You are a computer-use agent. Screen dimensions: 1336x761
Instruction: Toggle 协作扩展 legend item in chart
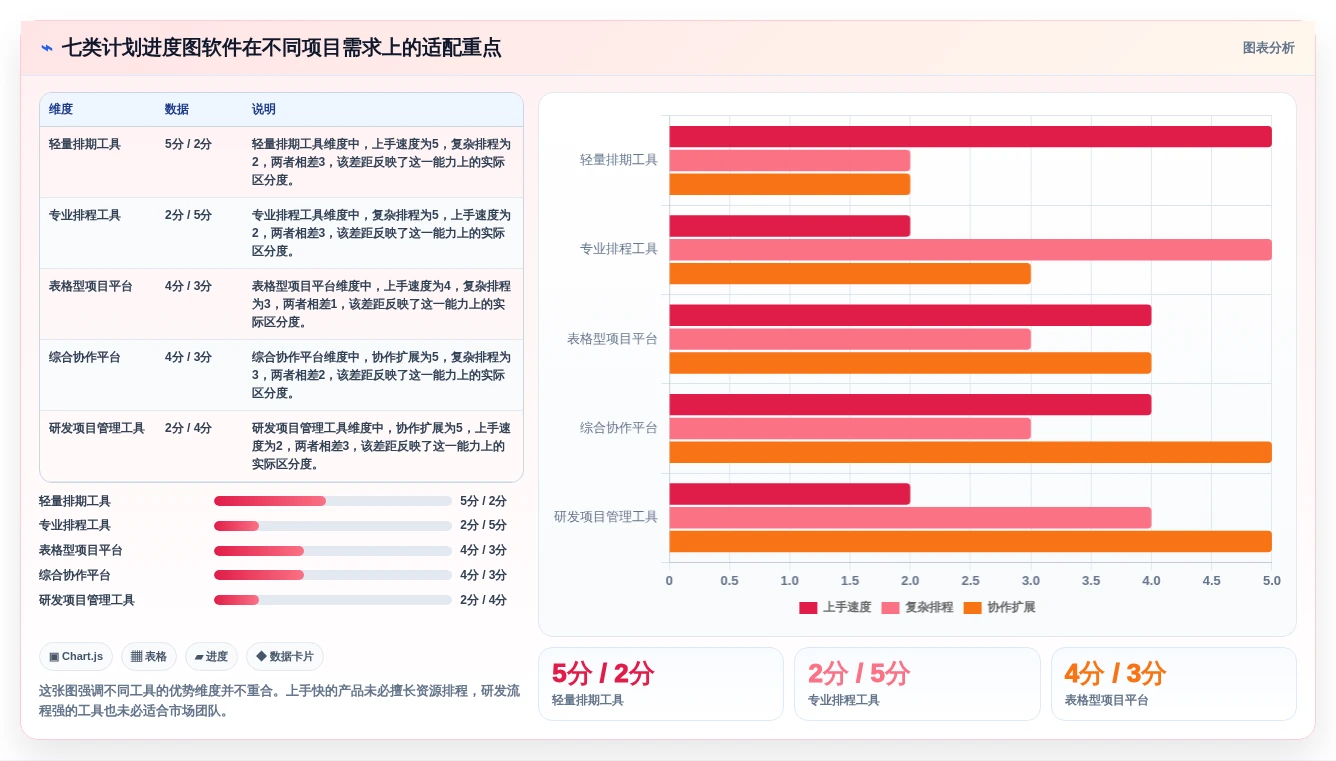click(x=999, y=607)
